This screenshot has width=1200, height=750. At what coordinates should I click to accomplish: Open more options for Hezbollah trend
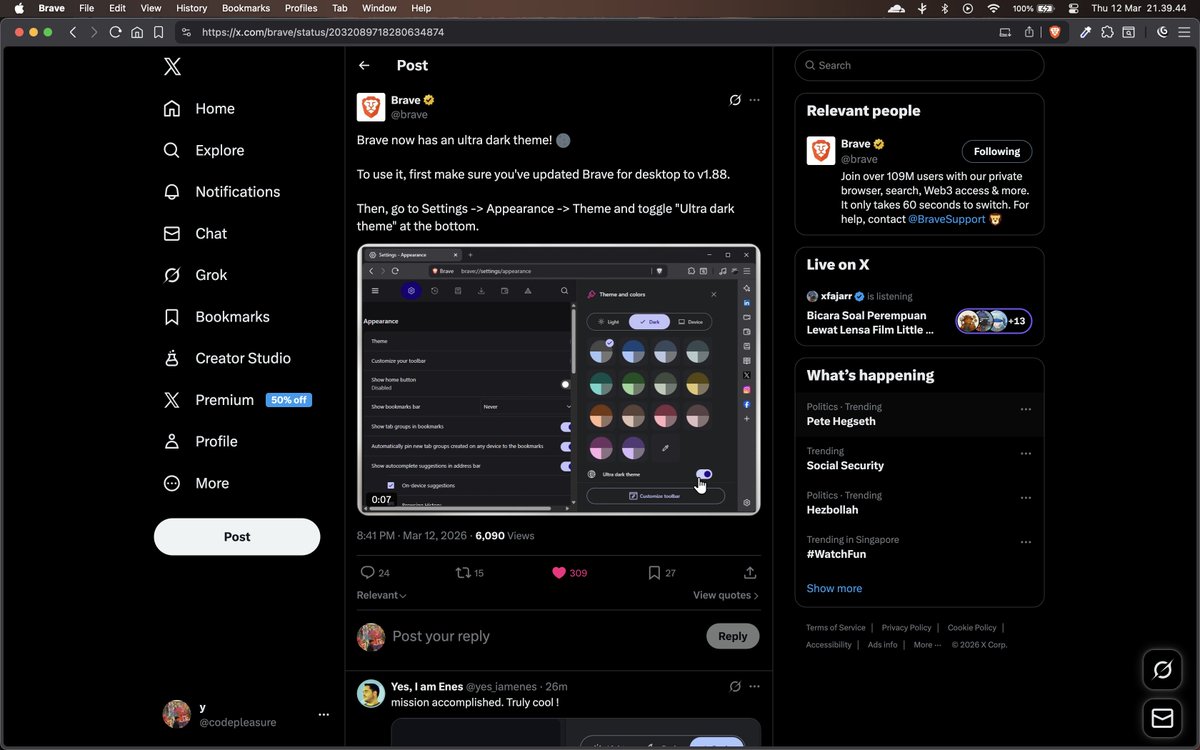pos(1025,497)
